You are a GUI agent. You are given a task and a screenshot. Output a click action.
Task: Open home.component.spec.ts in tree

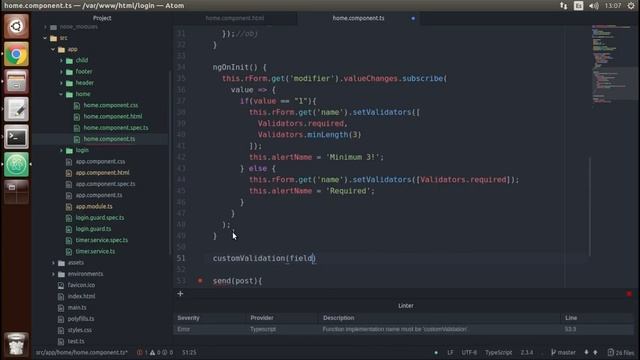tap(116, 128)
